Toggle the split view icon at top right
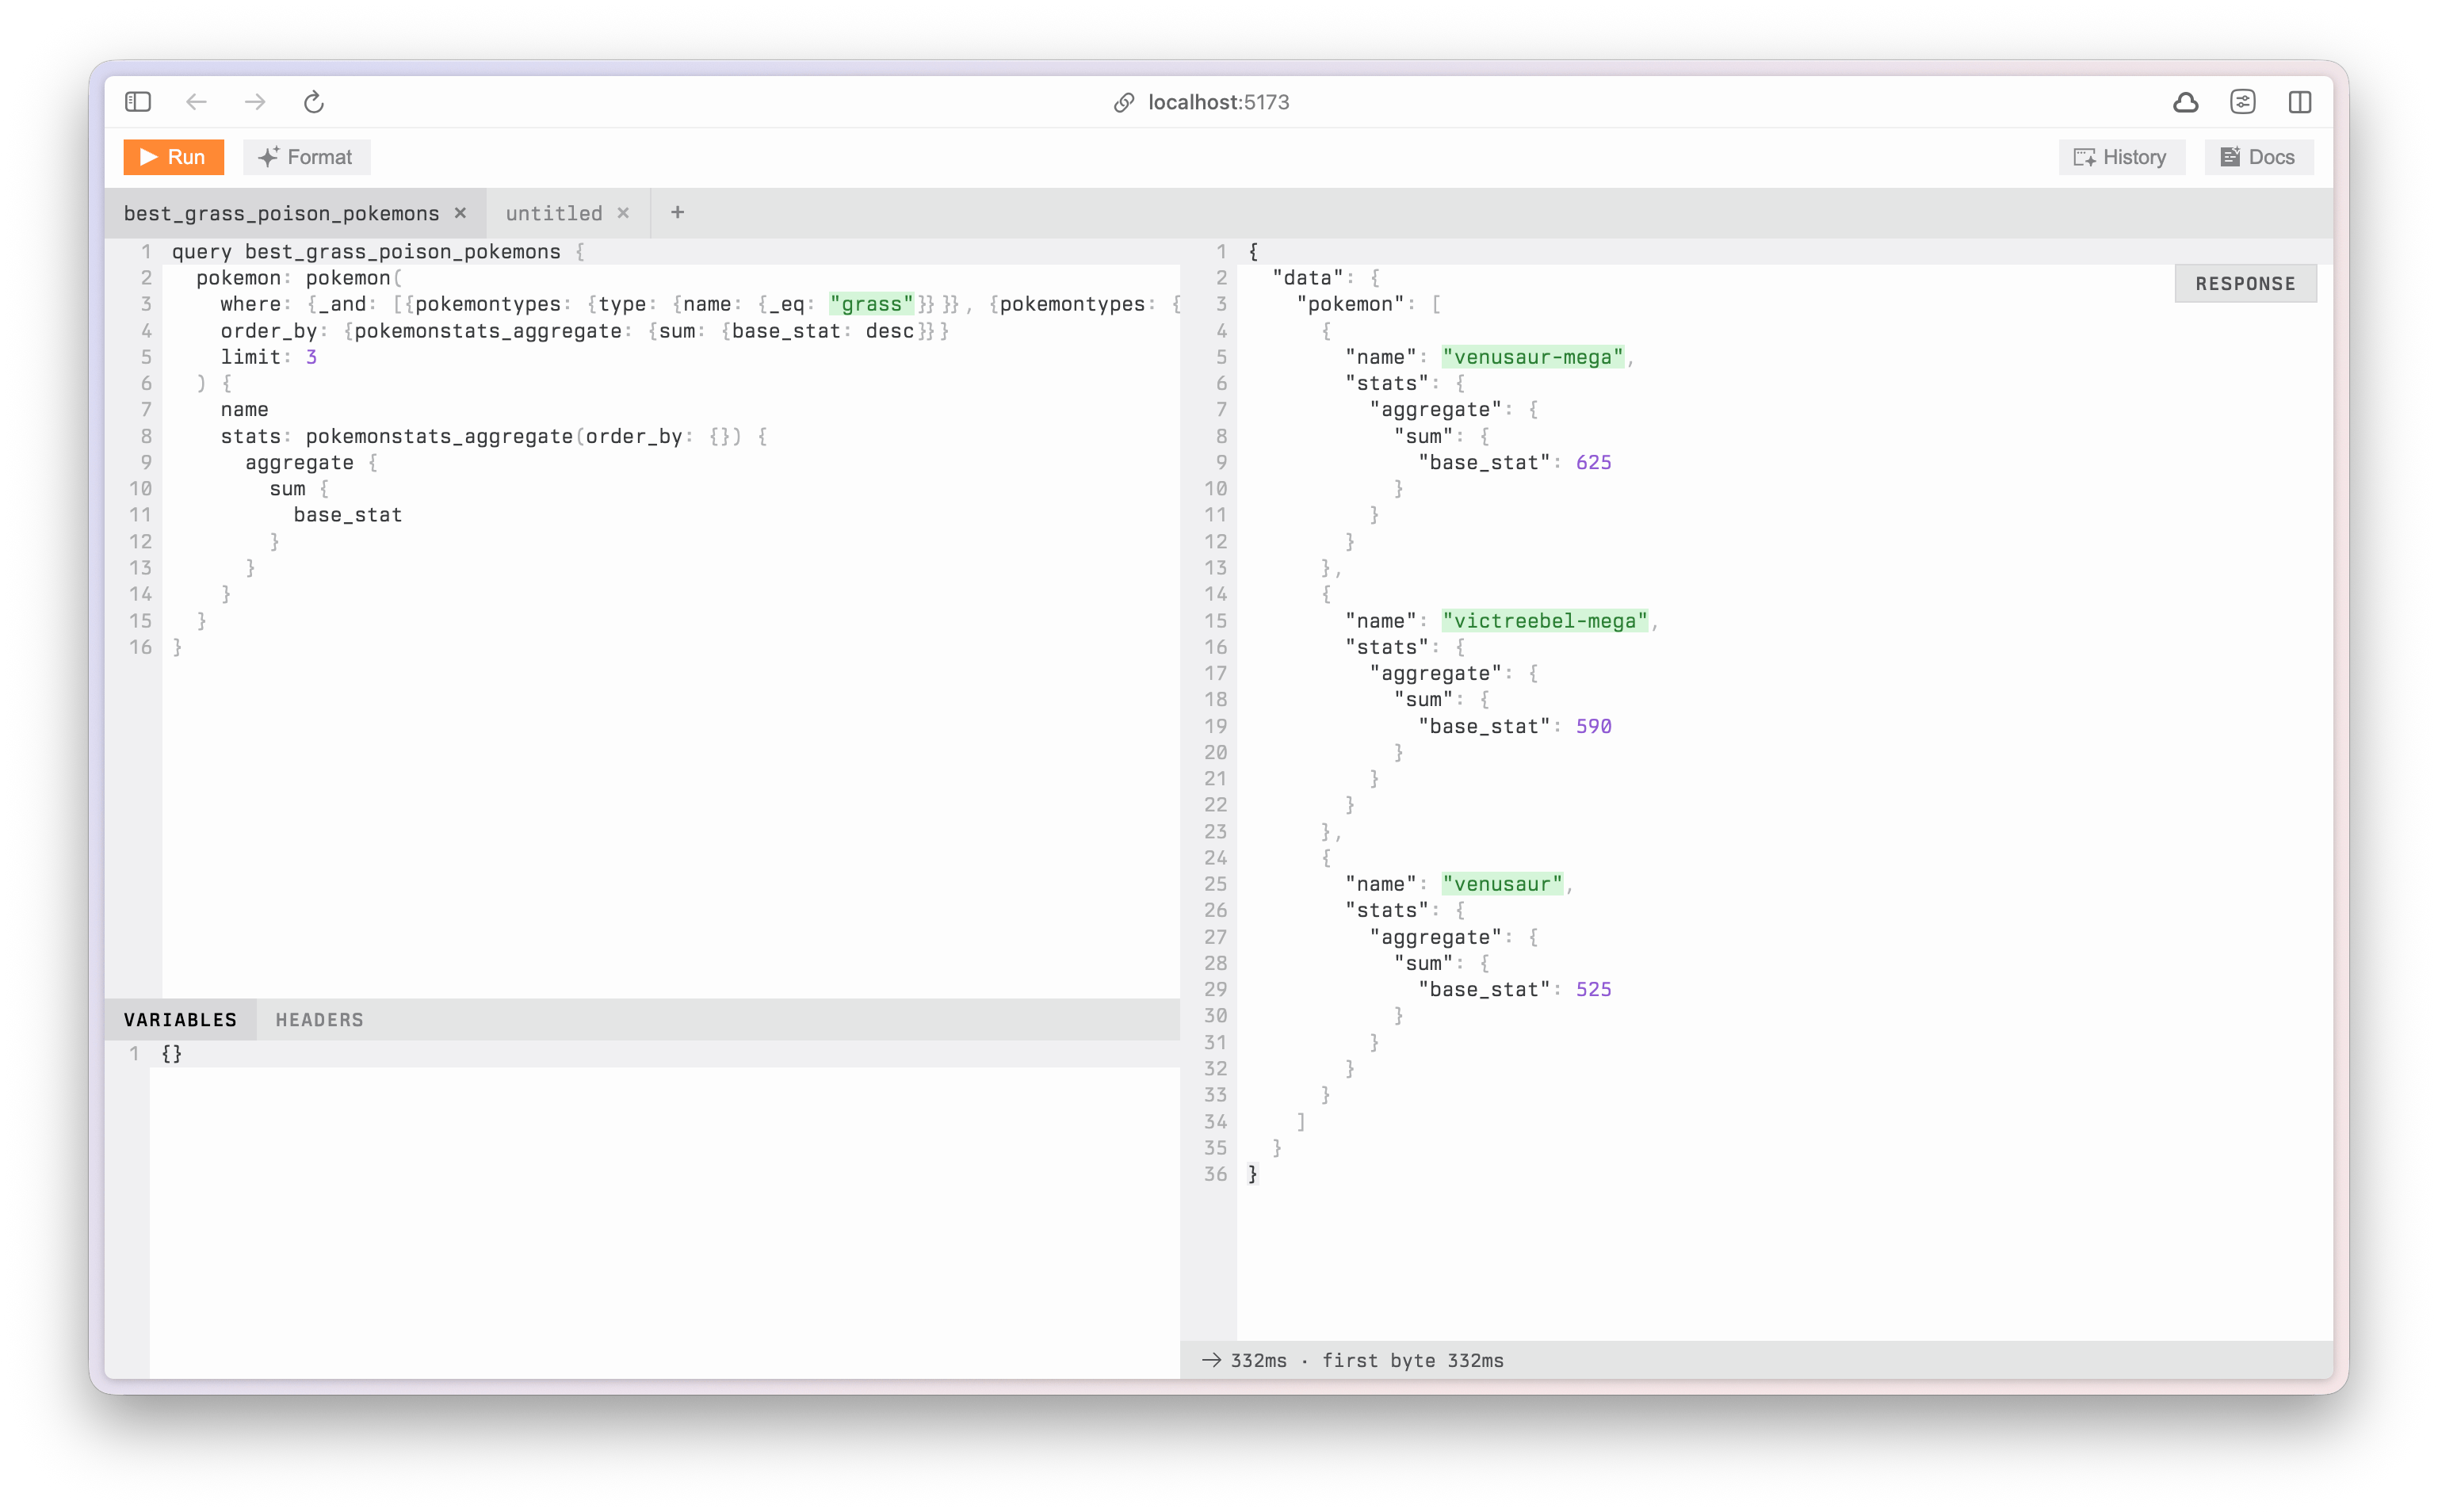This screenshot has width=2438, height=1512. tap(2299, 102)
